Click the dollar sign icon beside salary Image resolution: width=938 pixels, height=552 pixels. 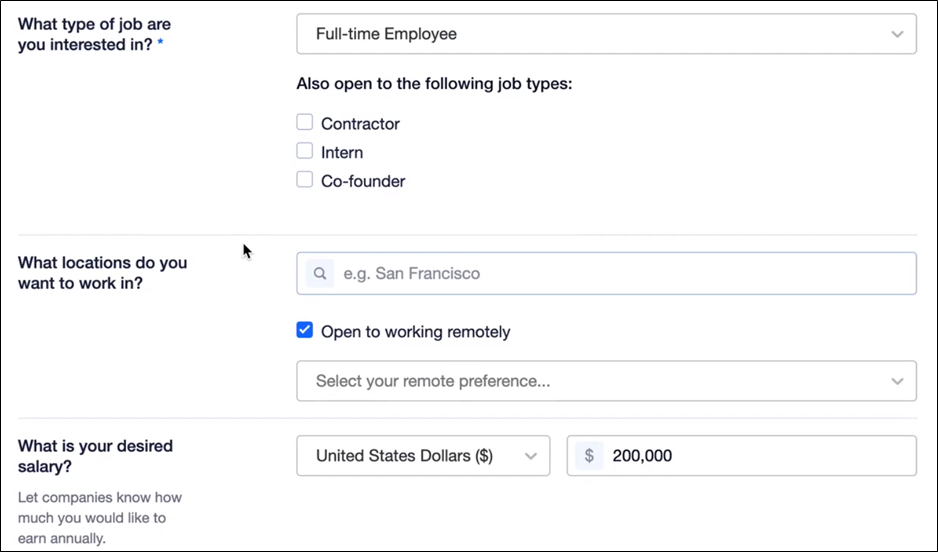[589, 456]
